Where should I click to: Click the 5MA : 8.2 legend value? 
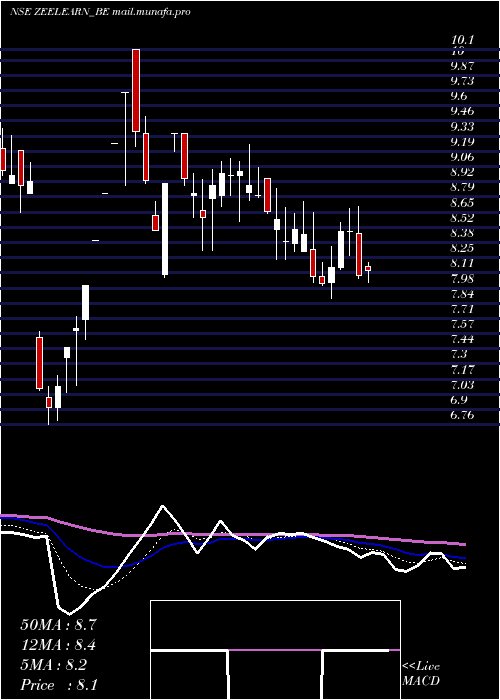(x=54, y=665)
